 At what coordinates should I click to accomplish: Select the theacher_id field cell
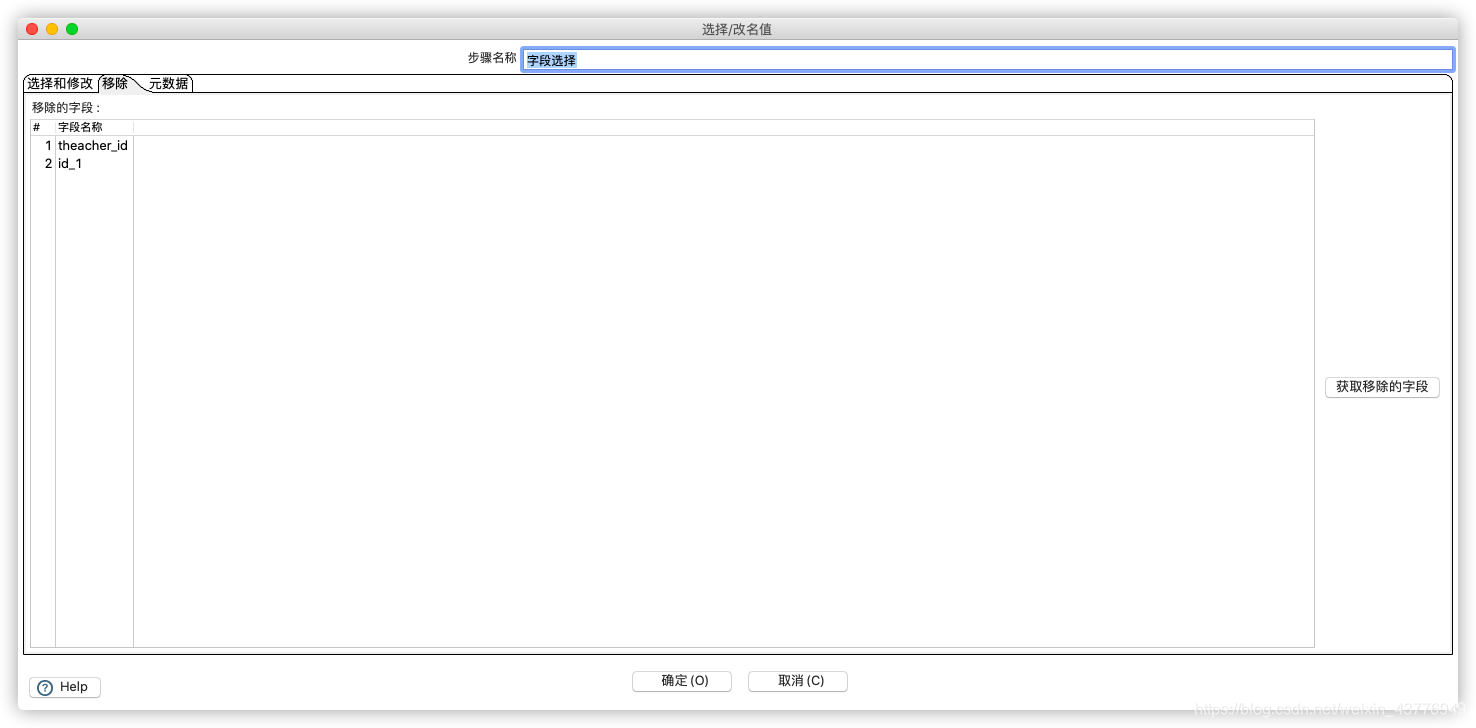94,145
